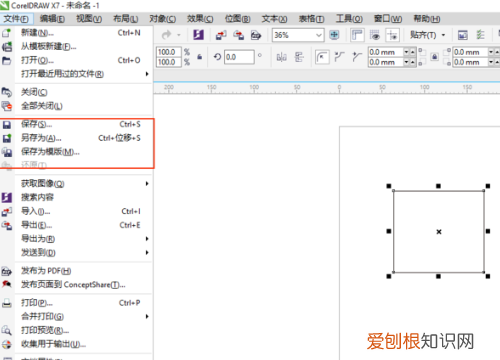This screenshot has width=500, height=360.
Task: Click the Export icon in the toolbar
Action: click(238, 35)
